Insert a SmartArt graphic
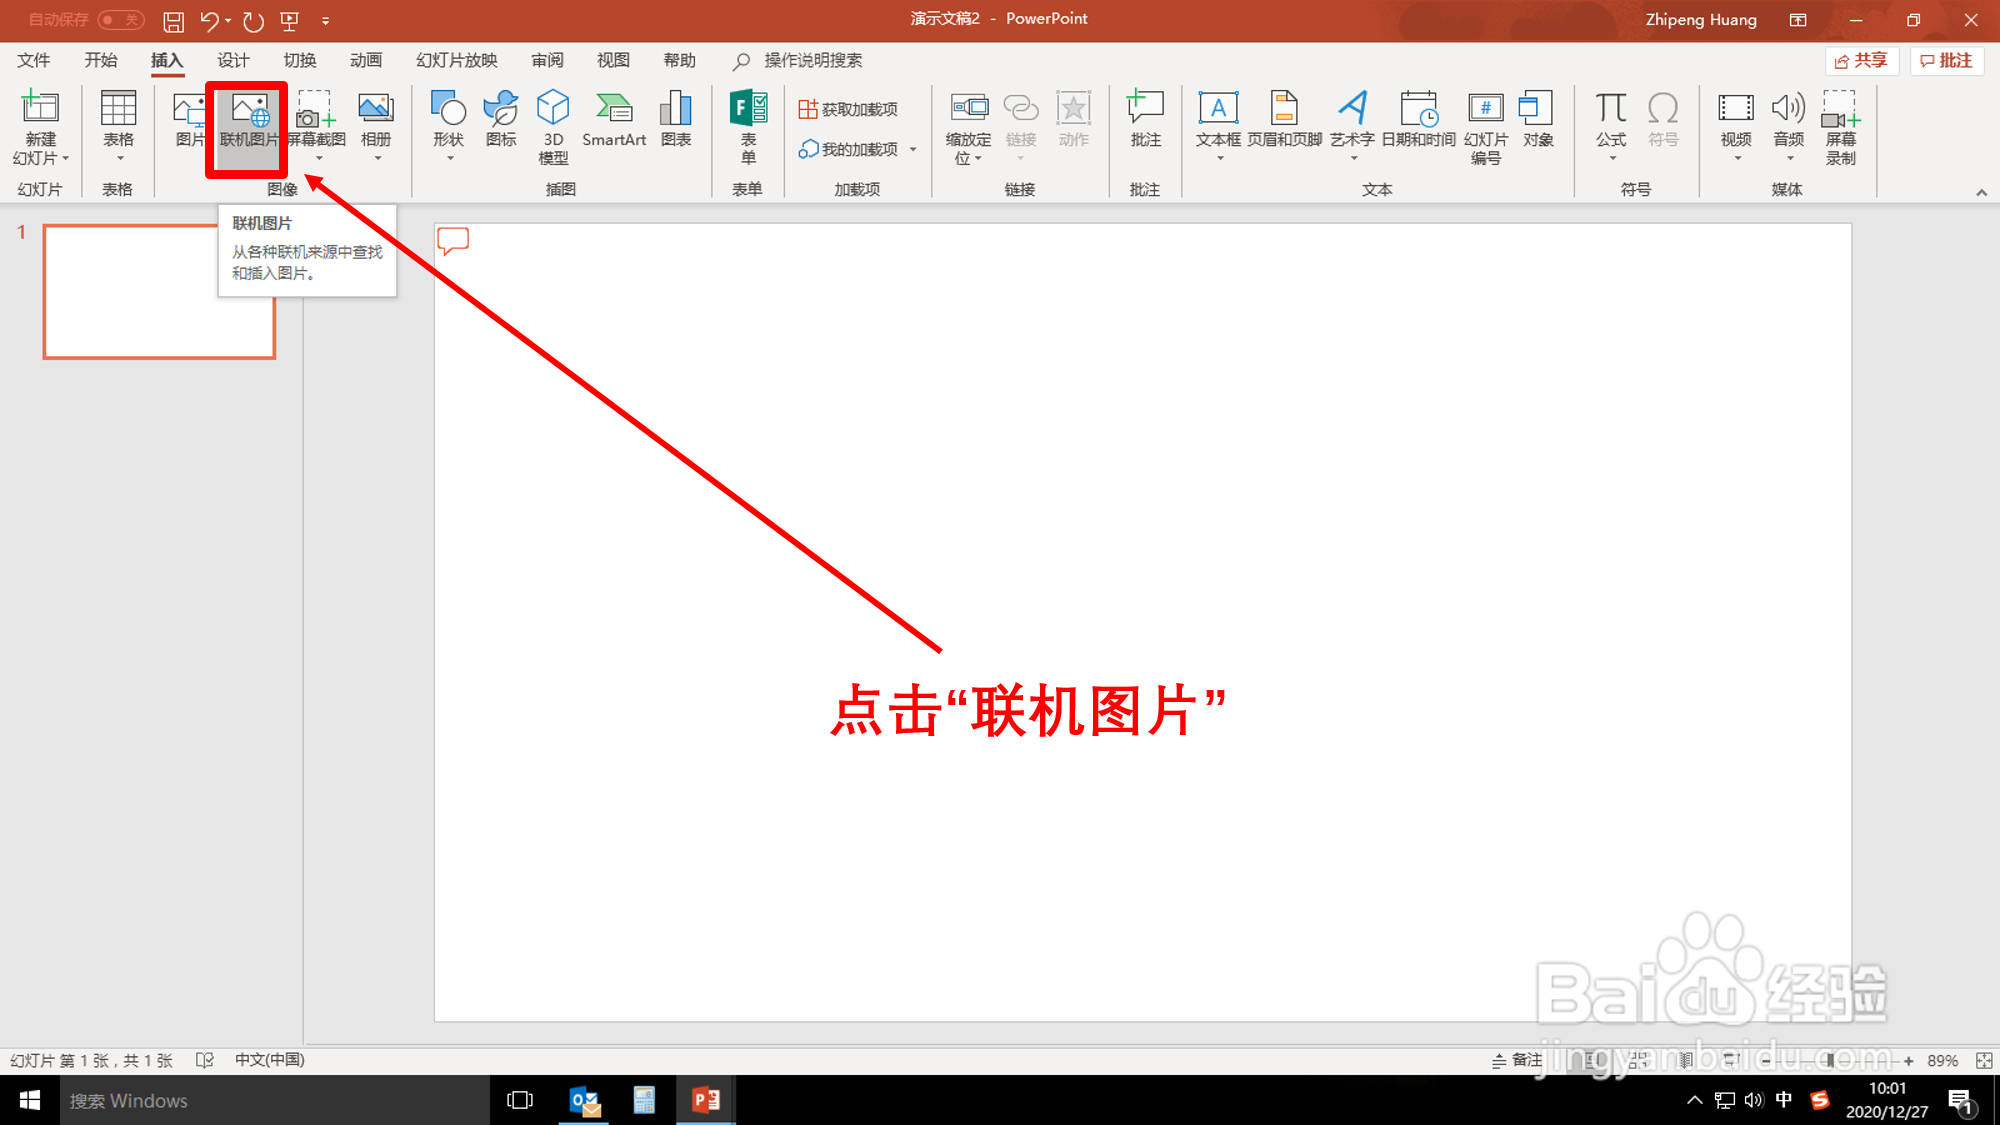The height and width of the screenshot is (1125, 2000). (614, 120)
